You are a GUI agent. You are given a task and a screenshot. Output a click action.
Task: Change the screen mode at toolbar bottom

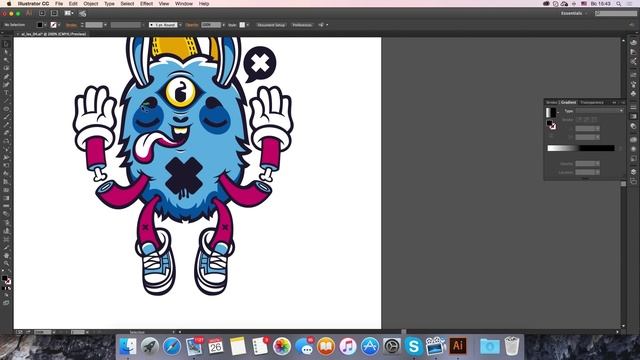point(6,303)
